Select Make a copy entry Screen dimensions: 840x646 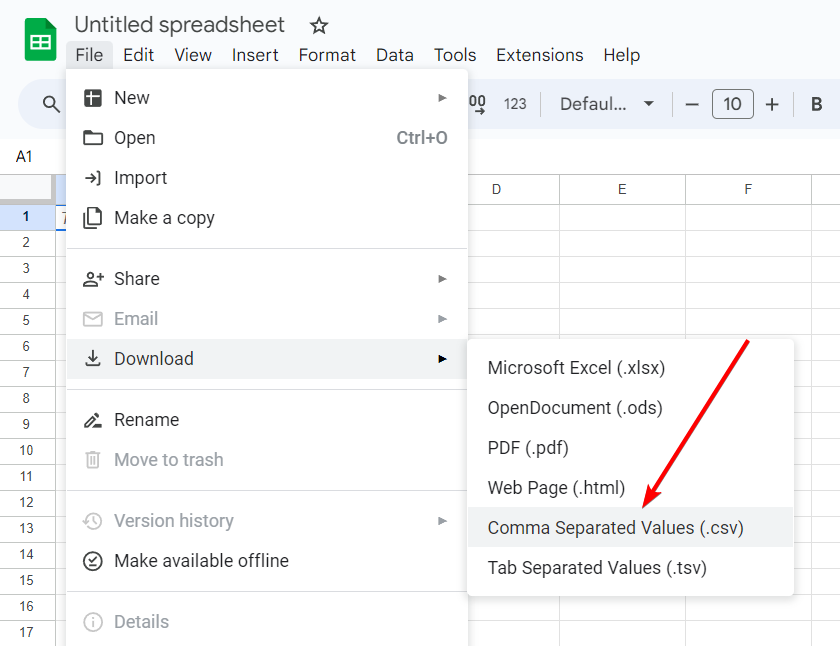[267, 218]
